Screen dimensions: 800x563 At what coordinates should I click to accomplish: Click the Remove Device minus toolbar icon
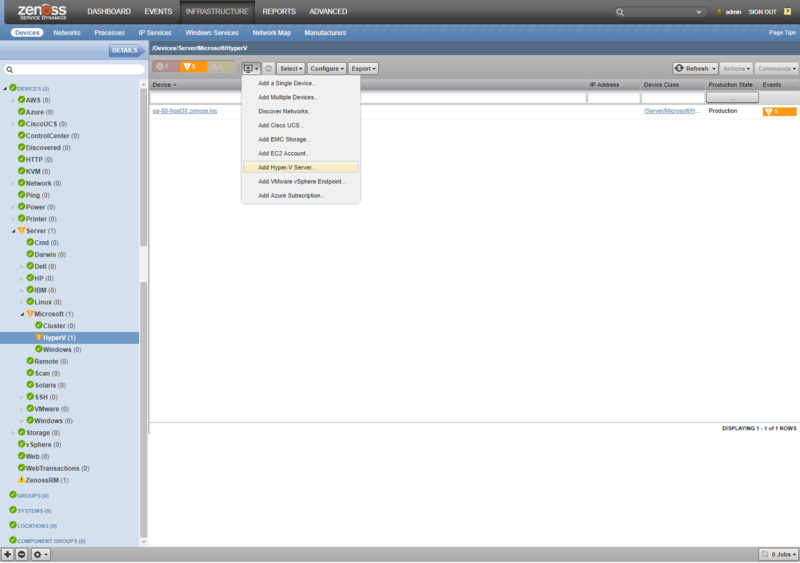(269, 68)
